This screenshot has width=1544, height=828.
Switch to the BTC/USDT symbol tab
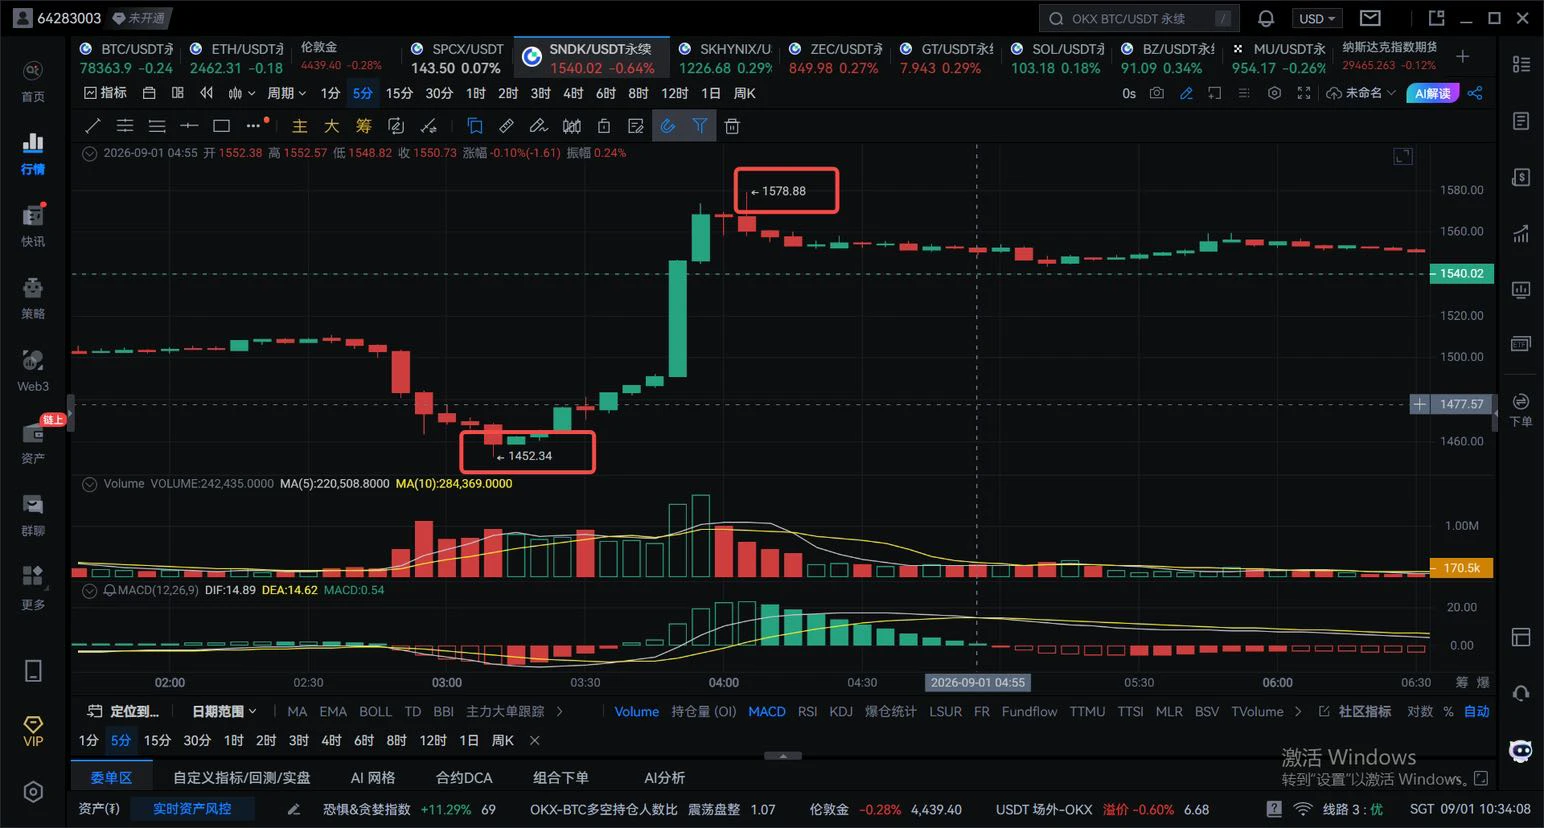pos(126,58)
